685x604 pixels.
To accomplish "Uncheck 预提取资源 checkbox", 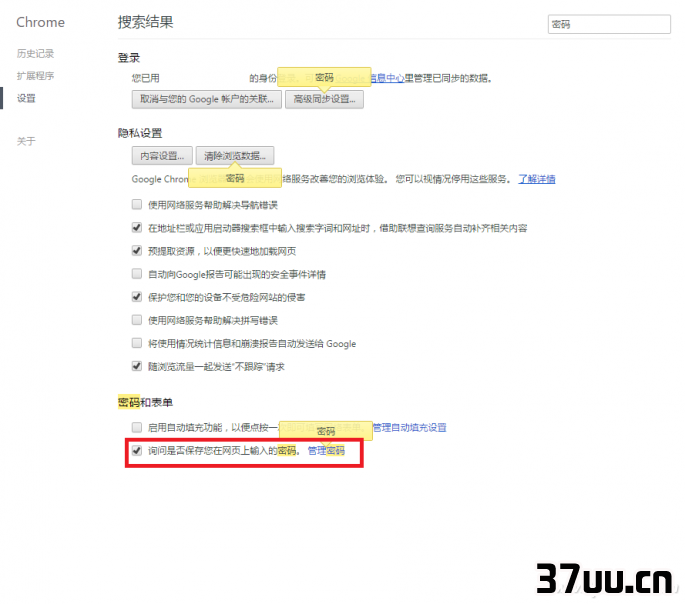I will pyautogui.click(x=137, y=251).
